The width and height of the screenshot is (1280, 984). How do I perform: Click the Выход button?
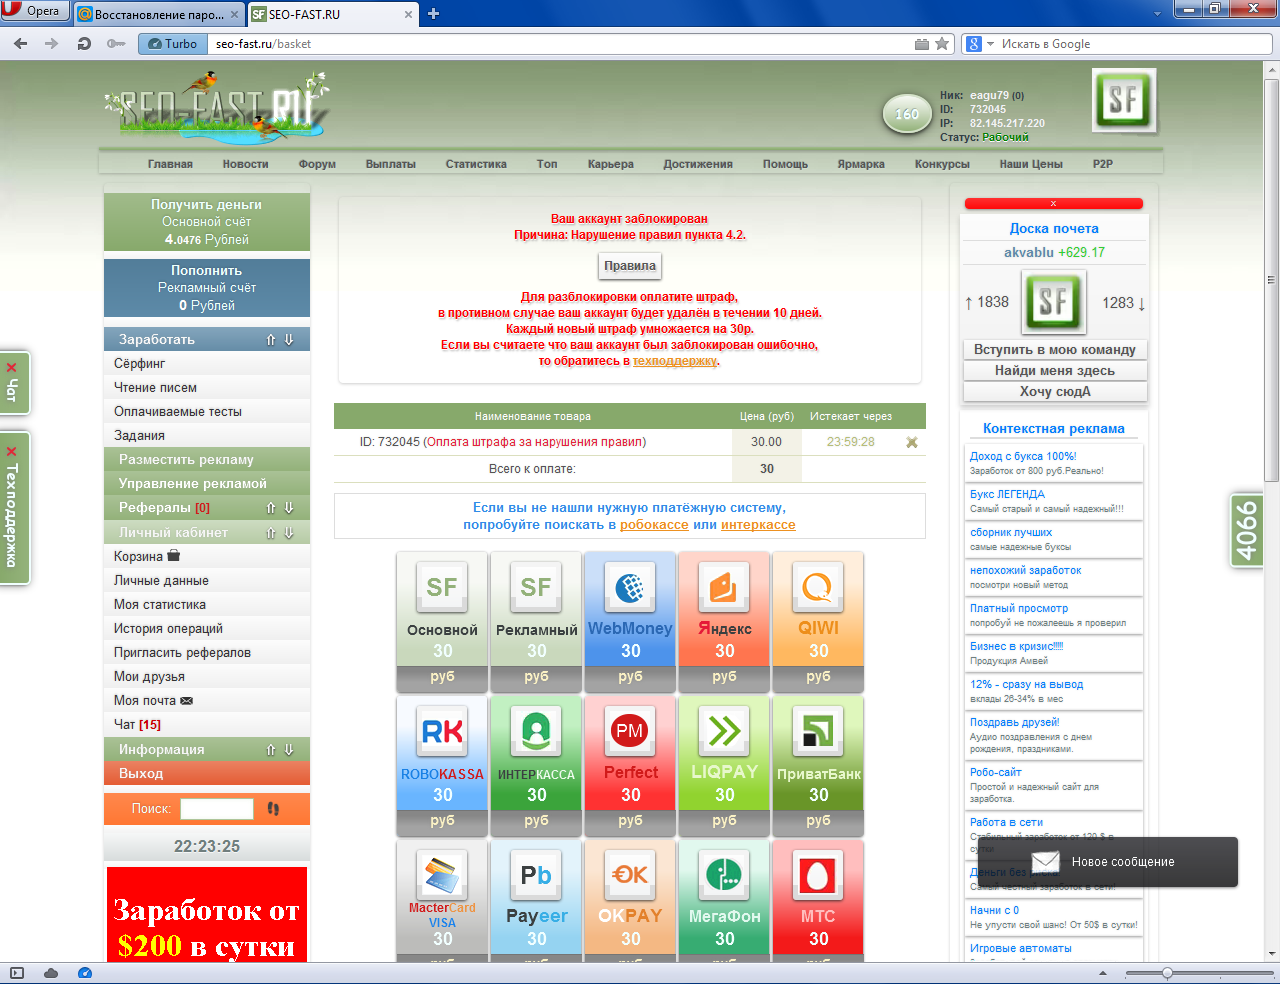point(207,774)
